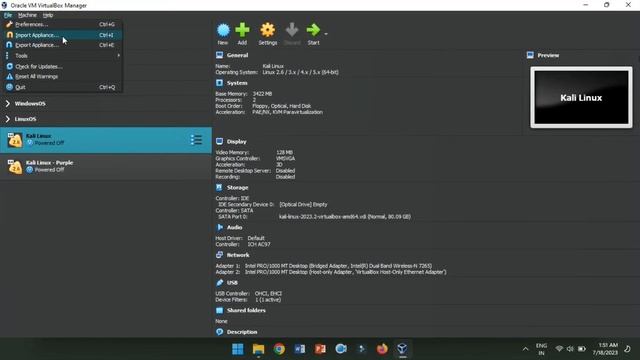Viewport: 640px width, 360px height.
Task: Click the Preview panel icon
Action: [x=530, y=55]
